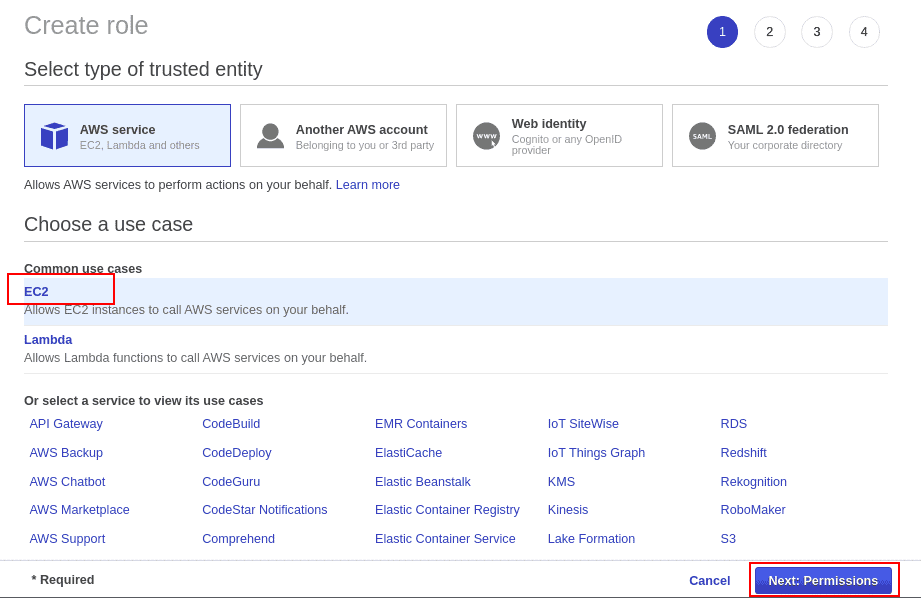Choose Redshift service
Viewport: 921px width, 598px height.
point(744,452)
